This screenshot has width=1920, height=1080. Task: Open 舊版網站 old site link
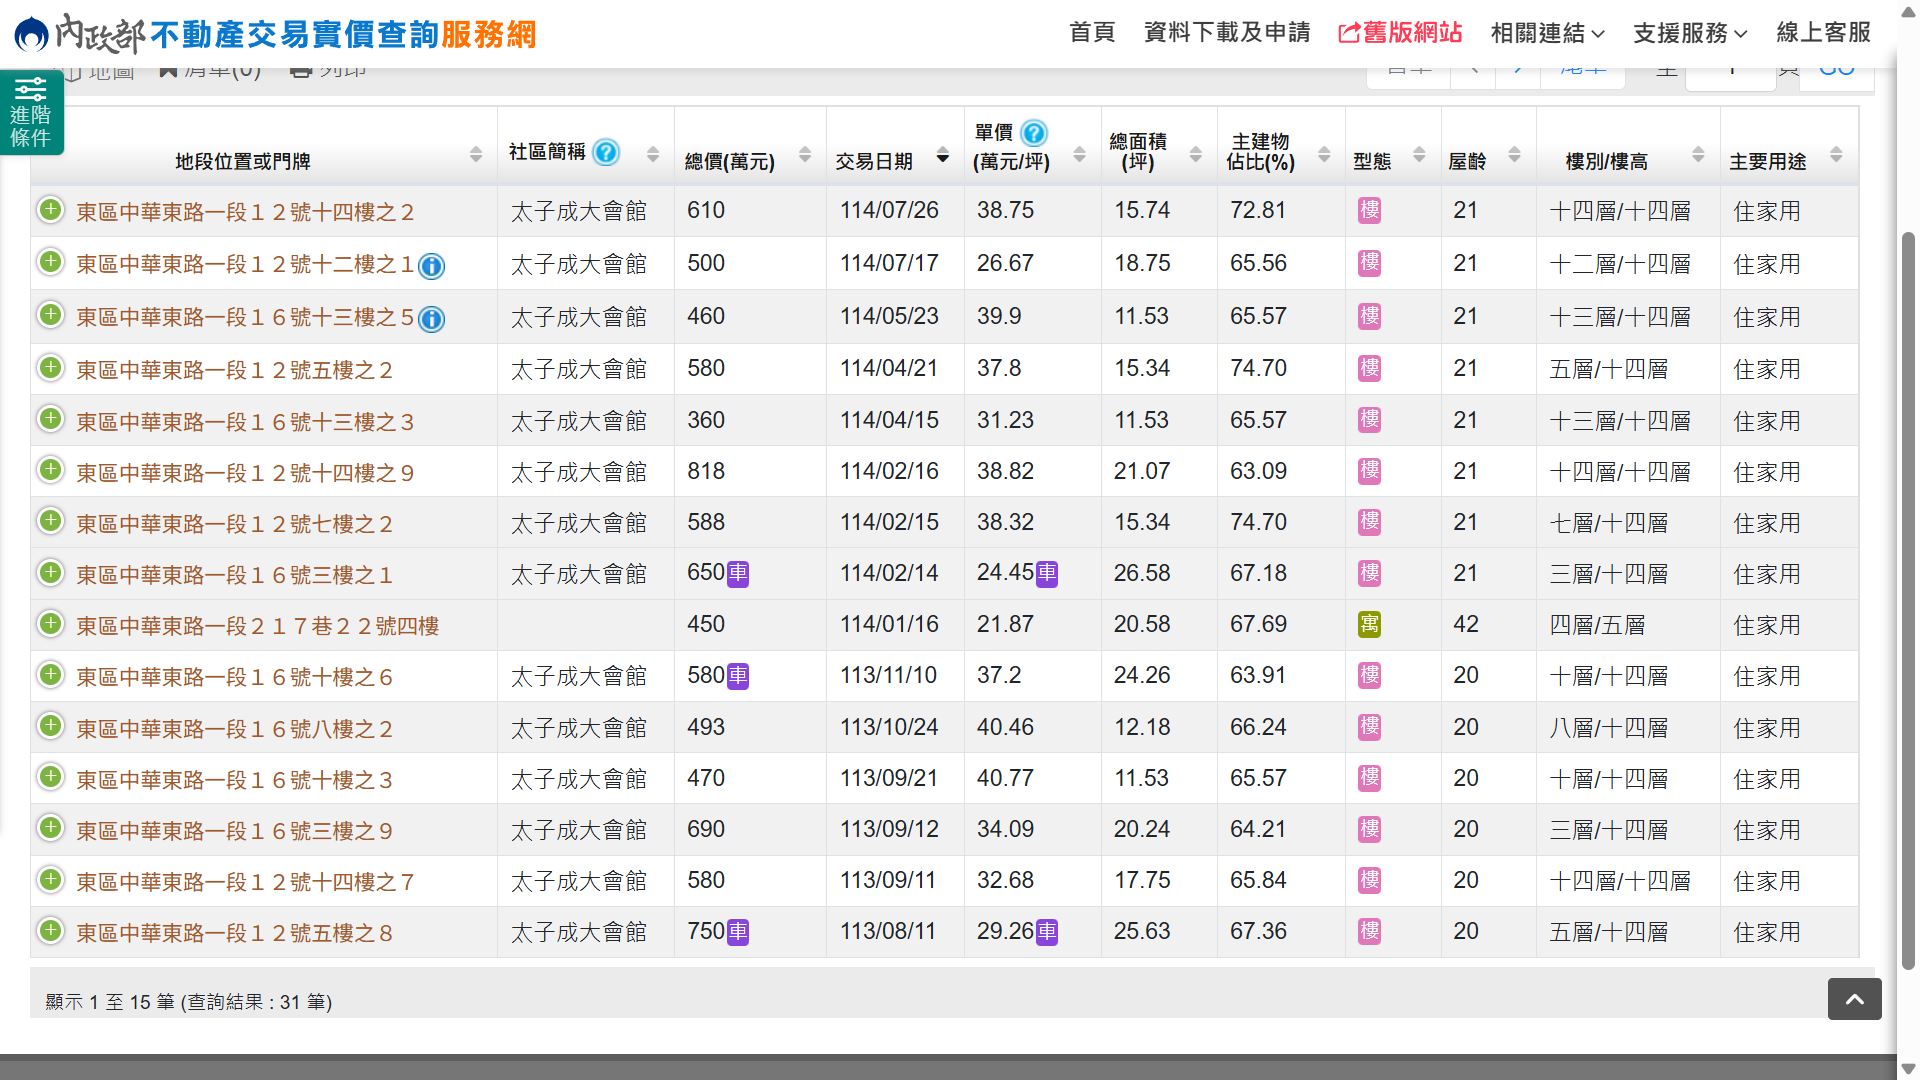click(x=1400, y=33)
